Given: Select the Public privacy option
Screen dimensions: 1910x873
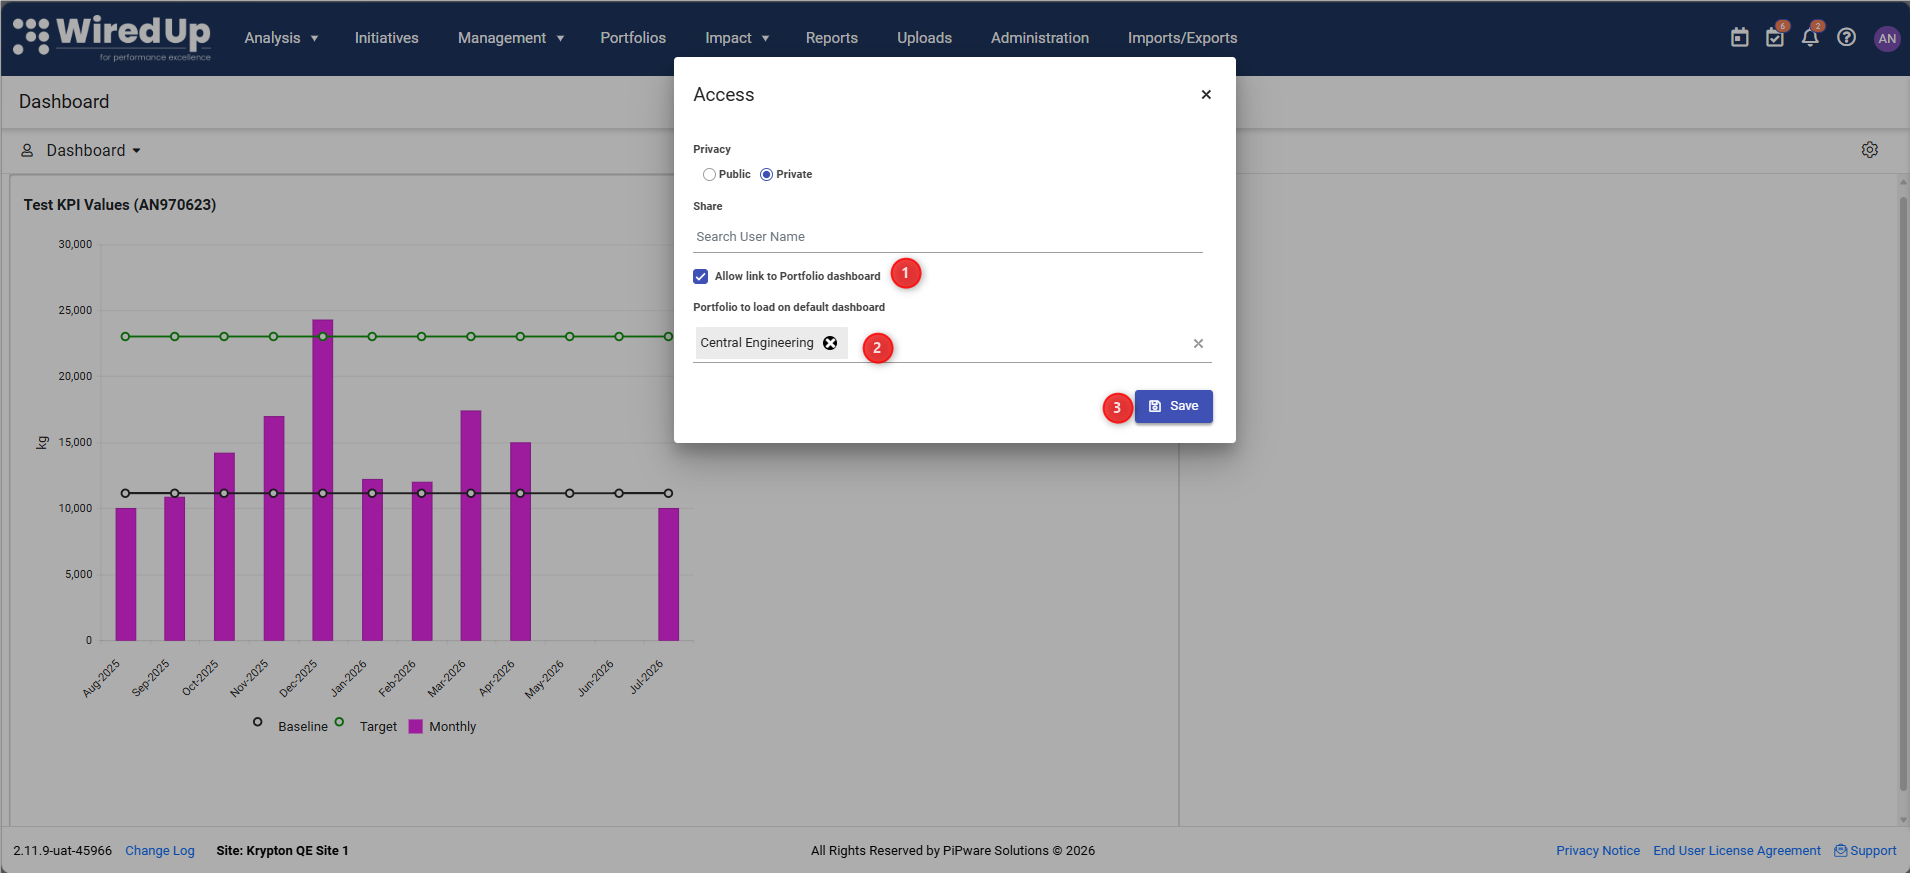Looking at the screenshot, I should (709, 174).
